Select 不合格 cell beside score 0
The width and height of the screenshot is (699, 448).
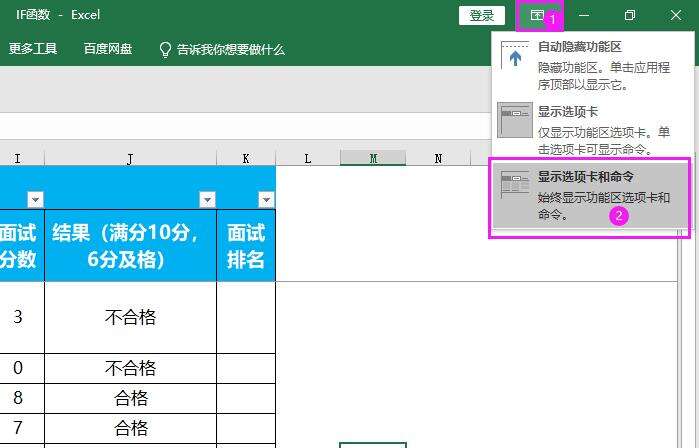pos(130,368)
